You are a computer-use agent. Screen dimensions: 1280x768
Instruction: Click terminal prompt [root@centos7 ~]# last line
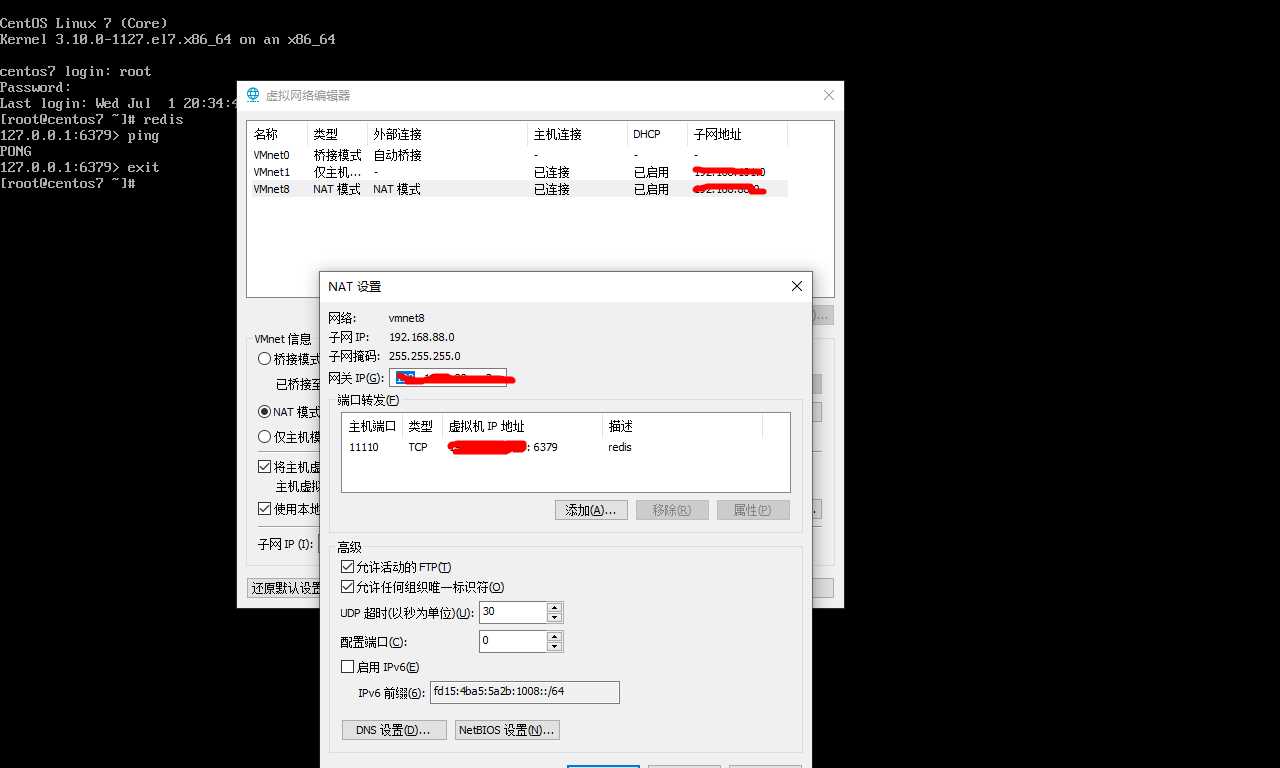click(68, 184)
